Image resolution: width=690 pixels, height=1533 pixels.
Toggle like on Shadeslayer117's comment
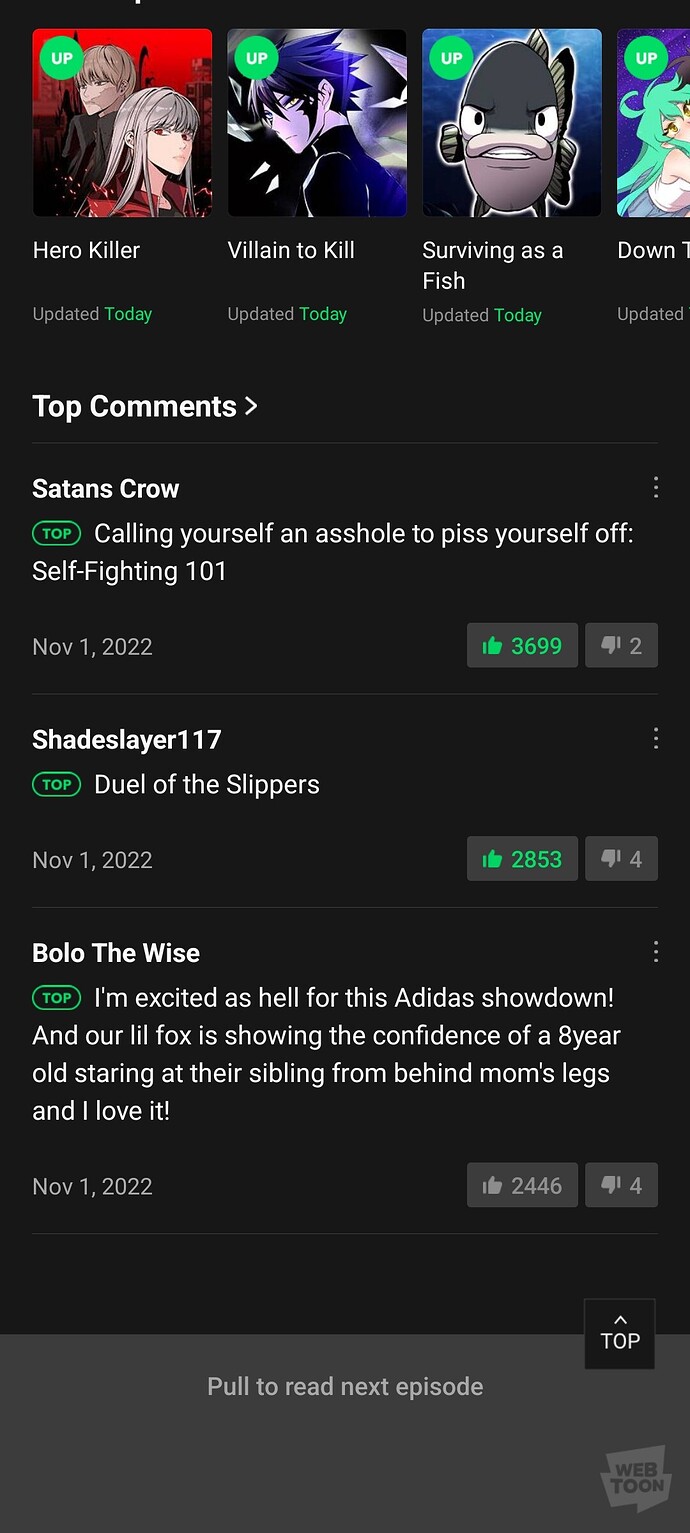522,859
